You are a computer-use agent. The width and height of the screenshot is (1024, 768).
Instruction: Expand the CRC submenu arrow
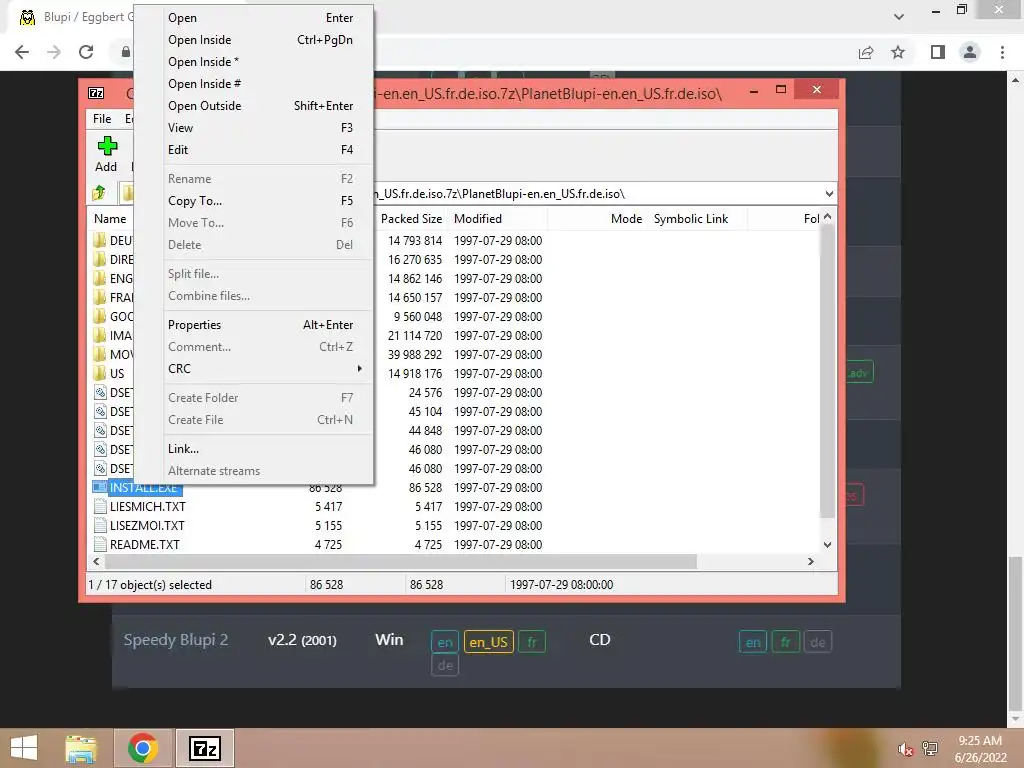click(x=359, y=368)
